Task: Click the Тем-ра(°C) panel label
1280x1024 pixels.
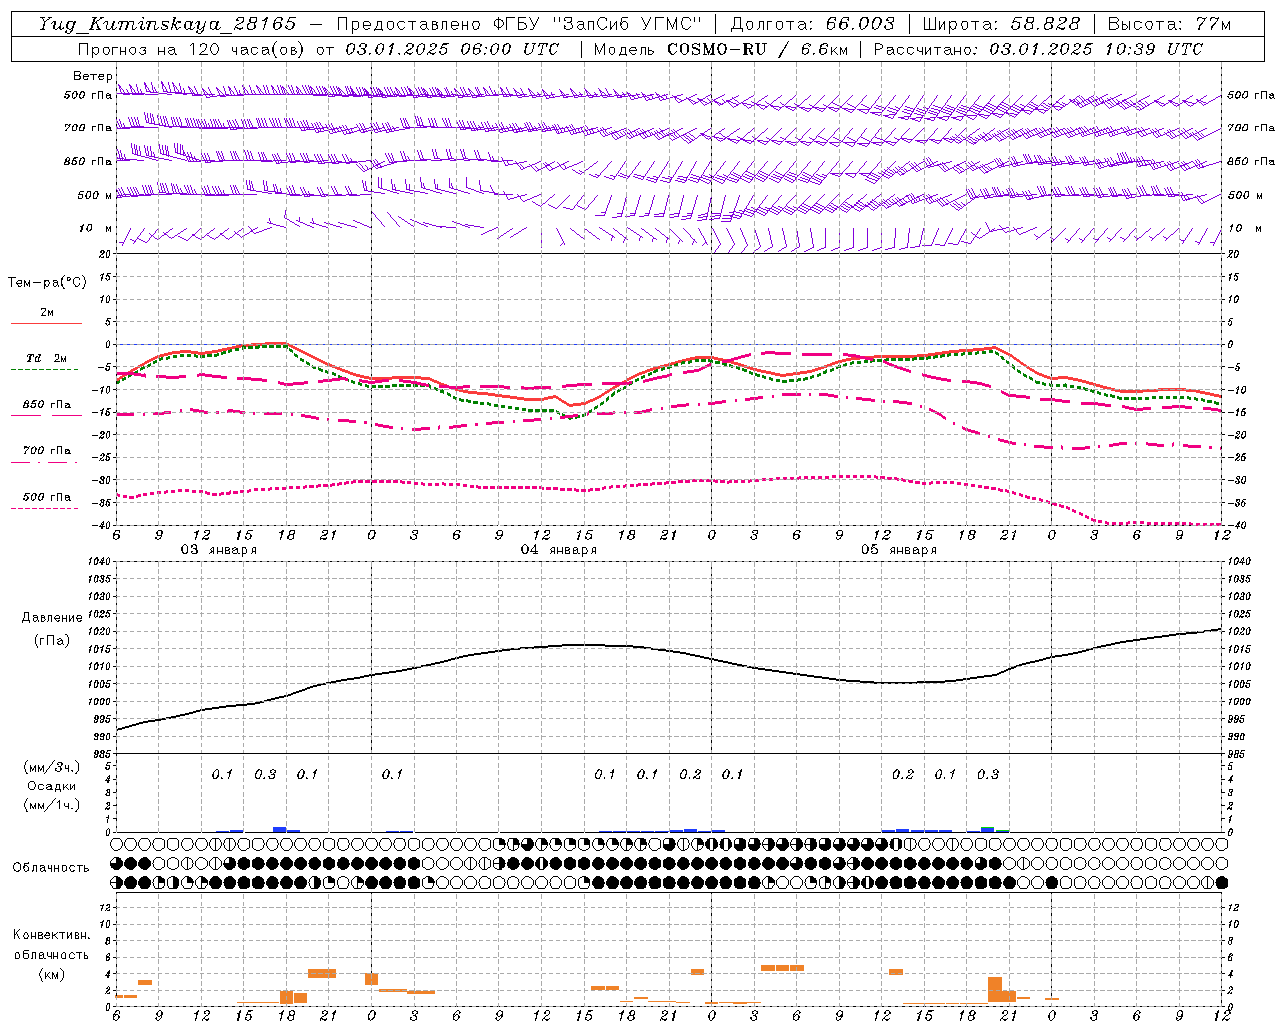Action: click(x=47, y=283)
